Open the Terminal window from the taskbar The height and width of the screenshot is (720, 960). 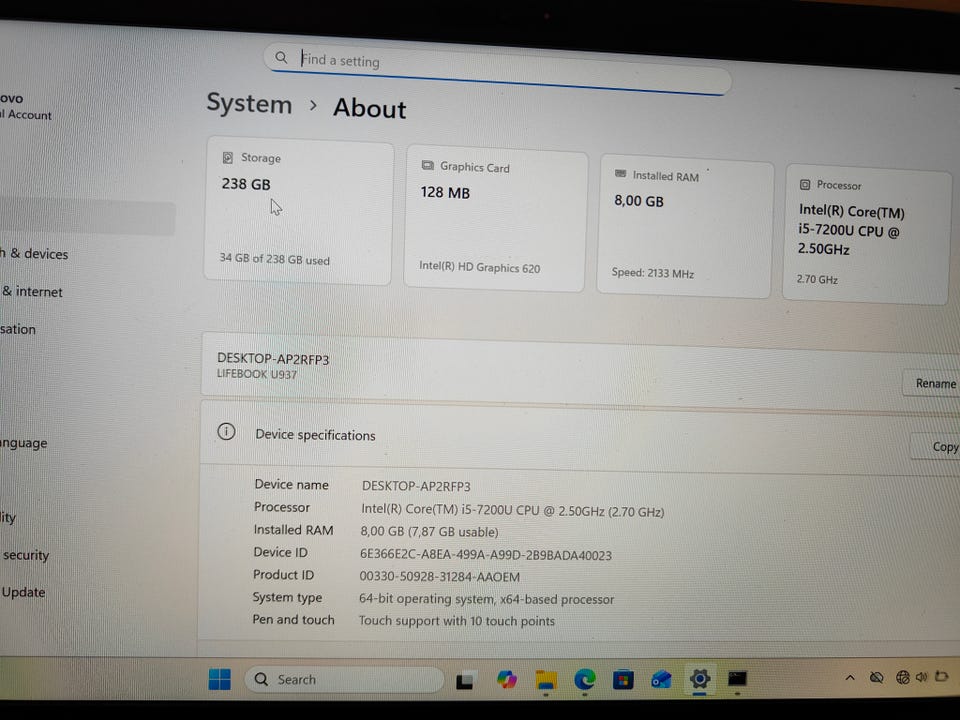(737, 678)
